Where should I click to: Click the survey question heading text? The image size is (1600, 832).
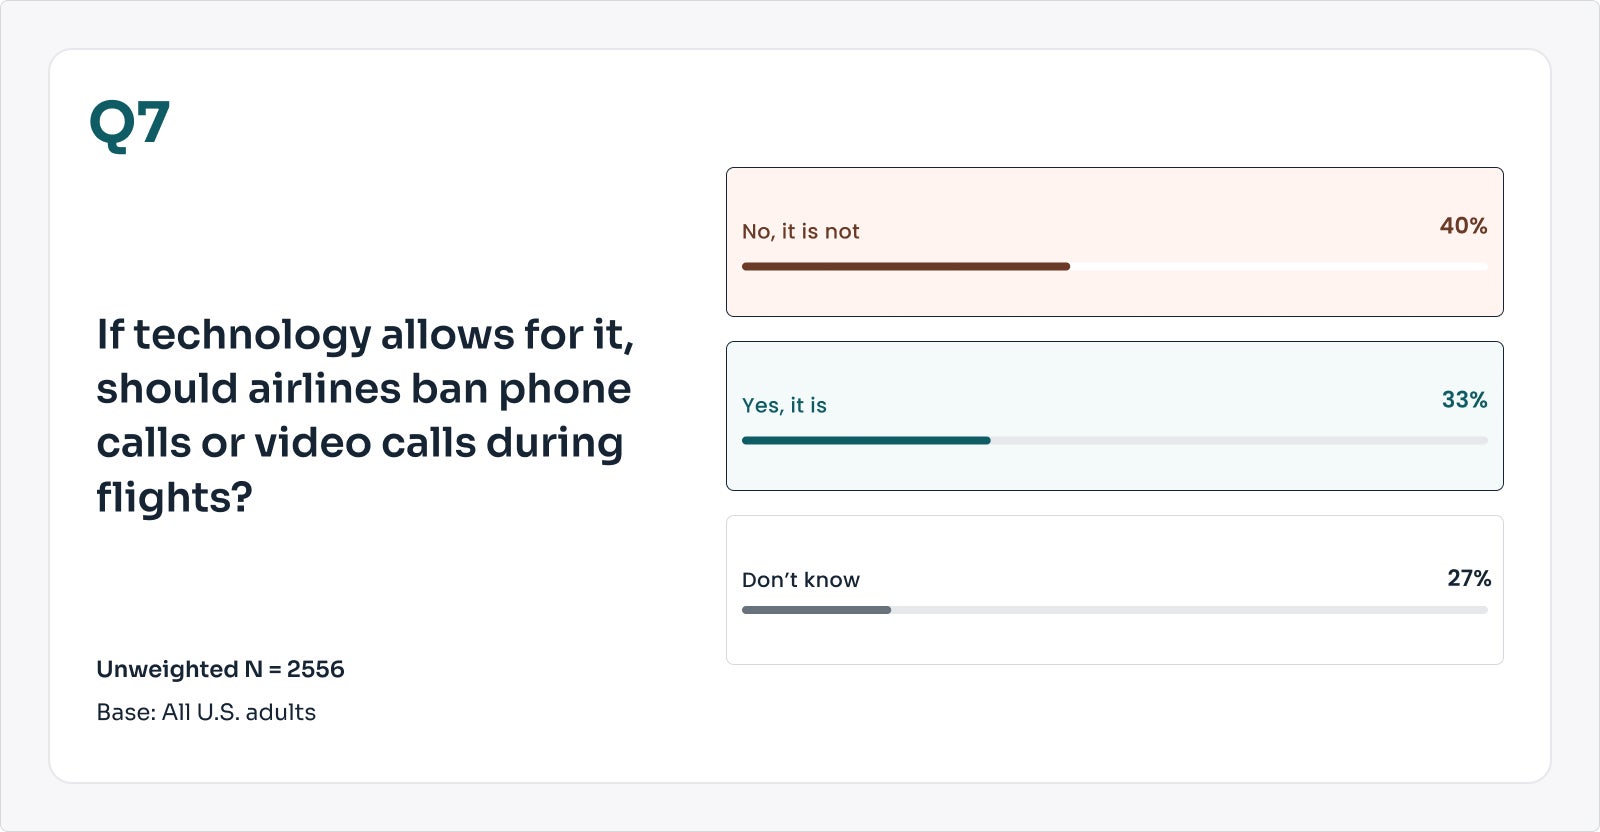(x=365, y=416)
